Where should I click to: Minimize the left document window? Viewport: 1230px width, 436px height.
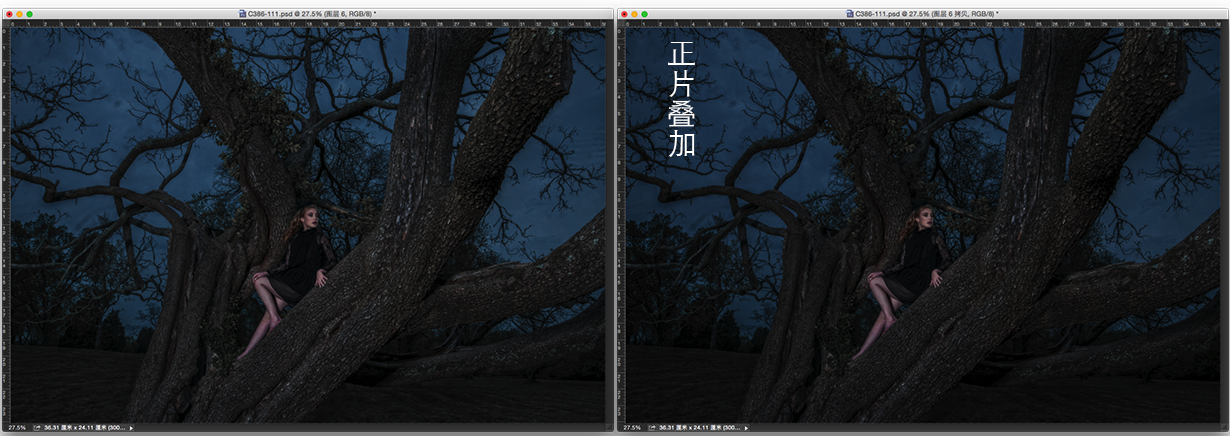20,14
